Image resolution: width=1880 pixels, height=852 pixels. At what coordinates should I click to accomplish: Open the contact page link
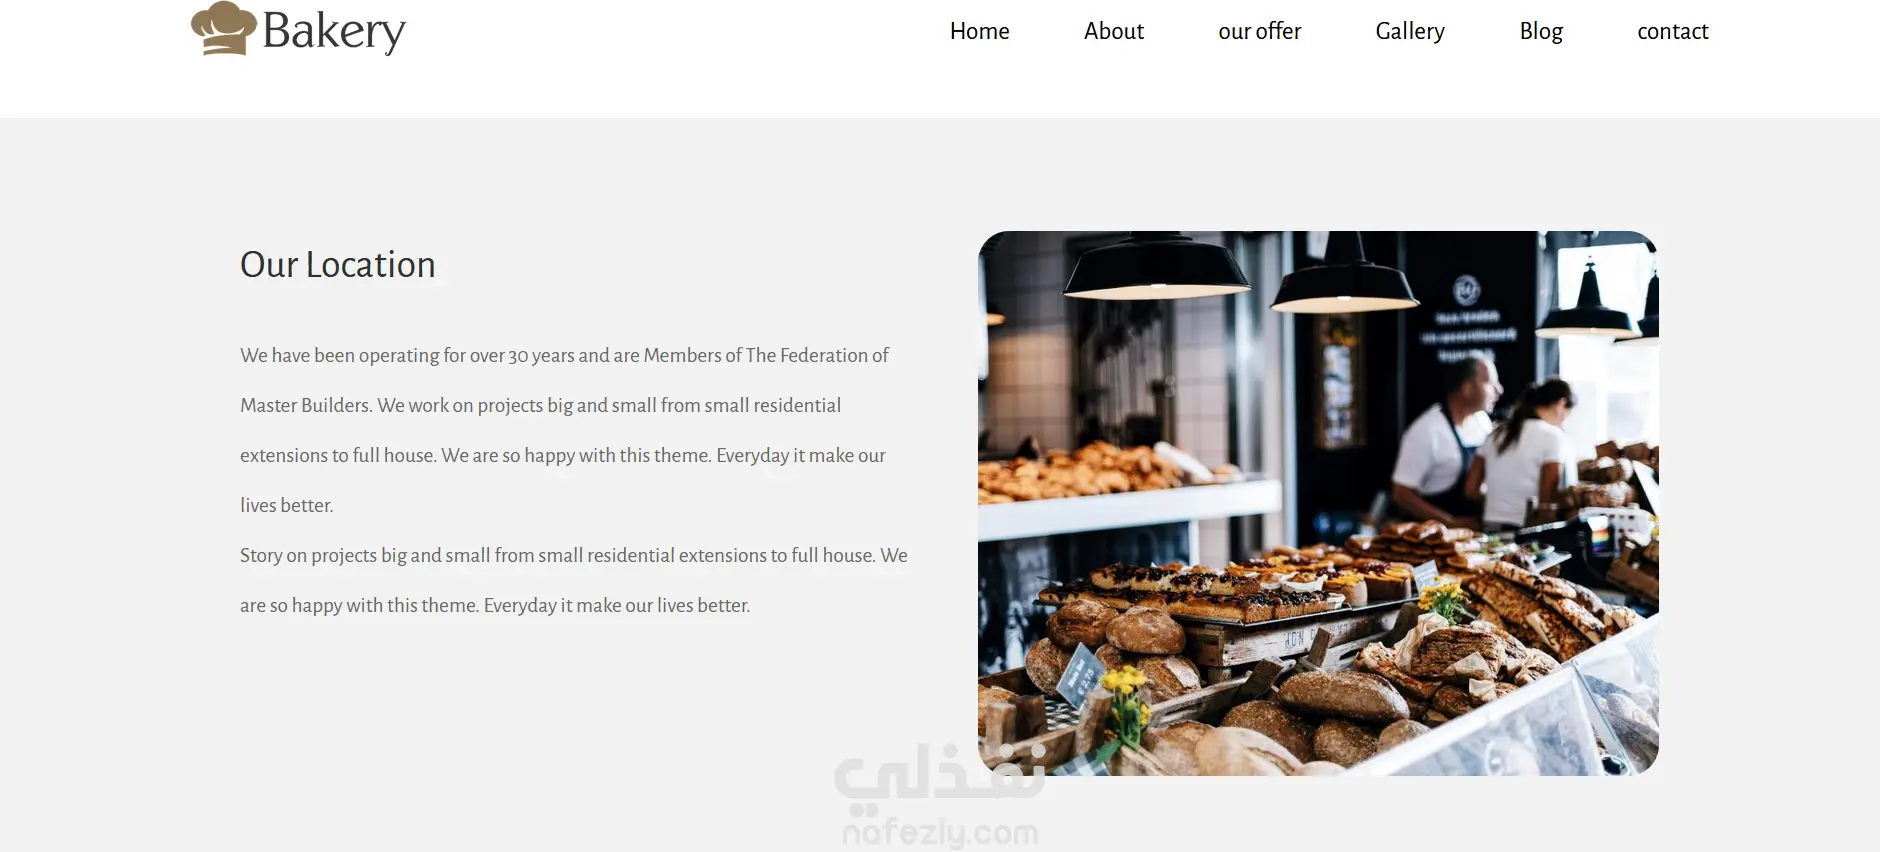1672,32
